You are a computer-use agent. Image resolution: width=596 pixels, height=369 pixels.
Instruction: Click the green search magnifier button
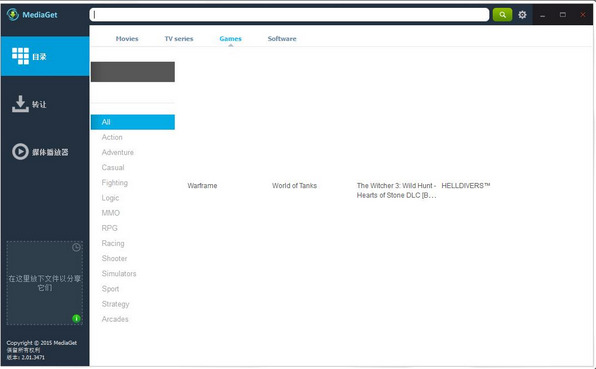[x=502, y=15]
